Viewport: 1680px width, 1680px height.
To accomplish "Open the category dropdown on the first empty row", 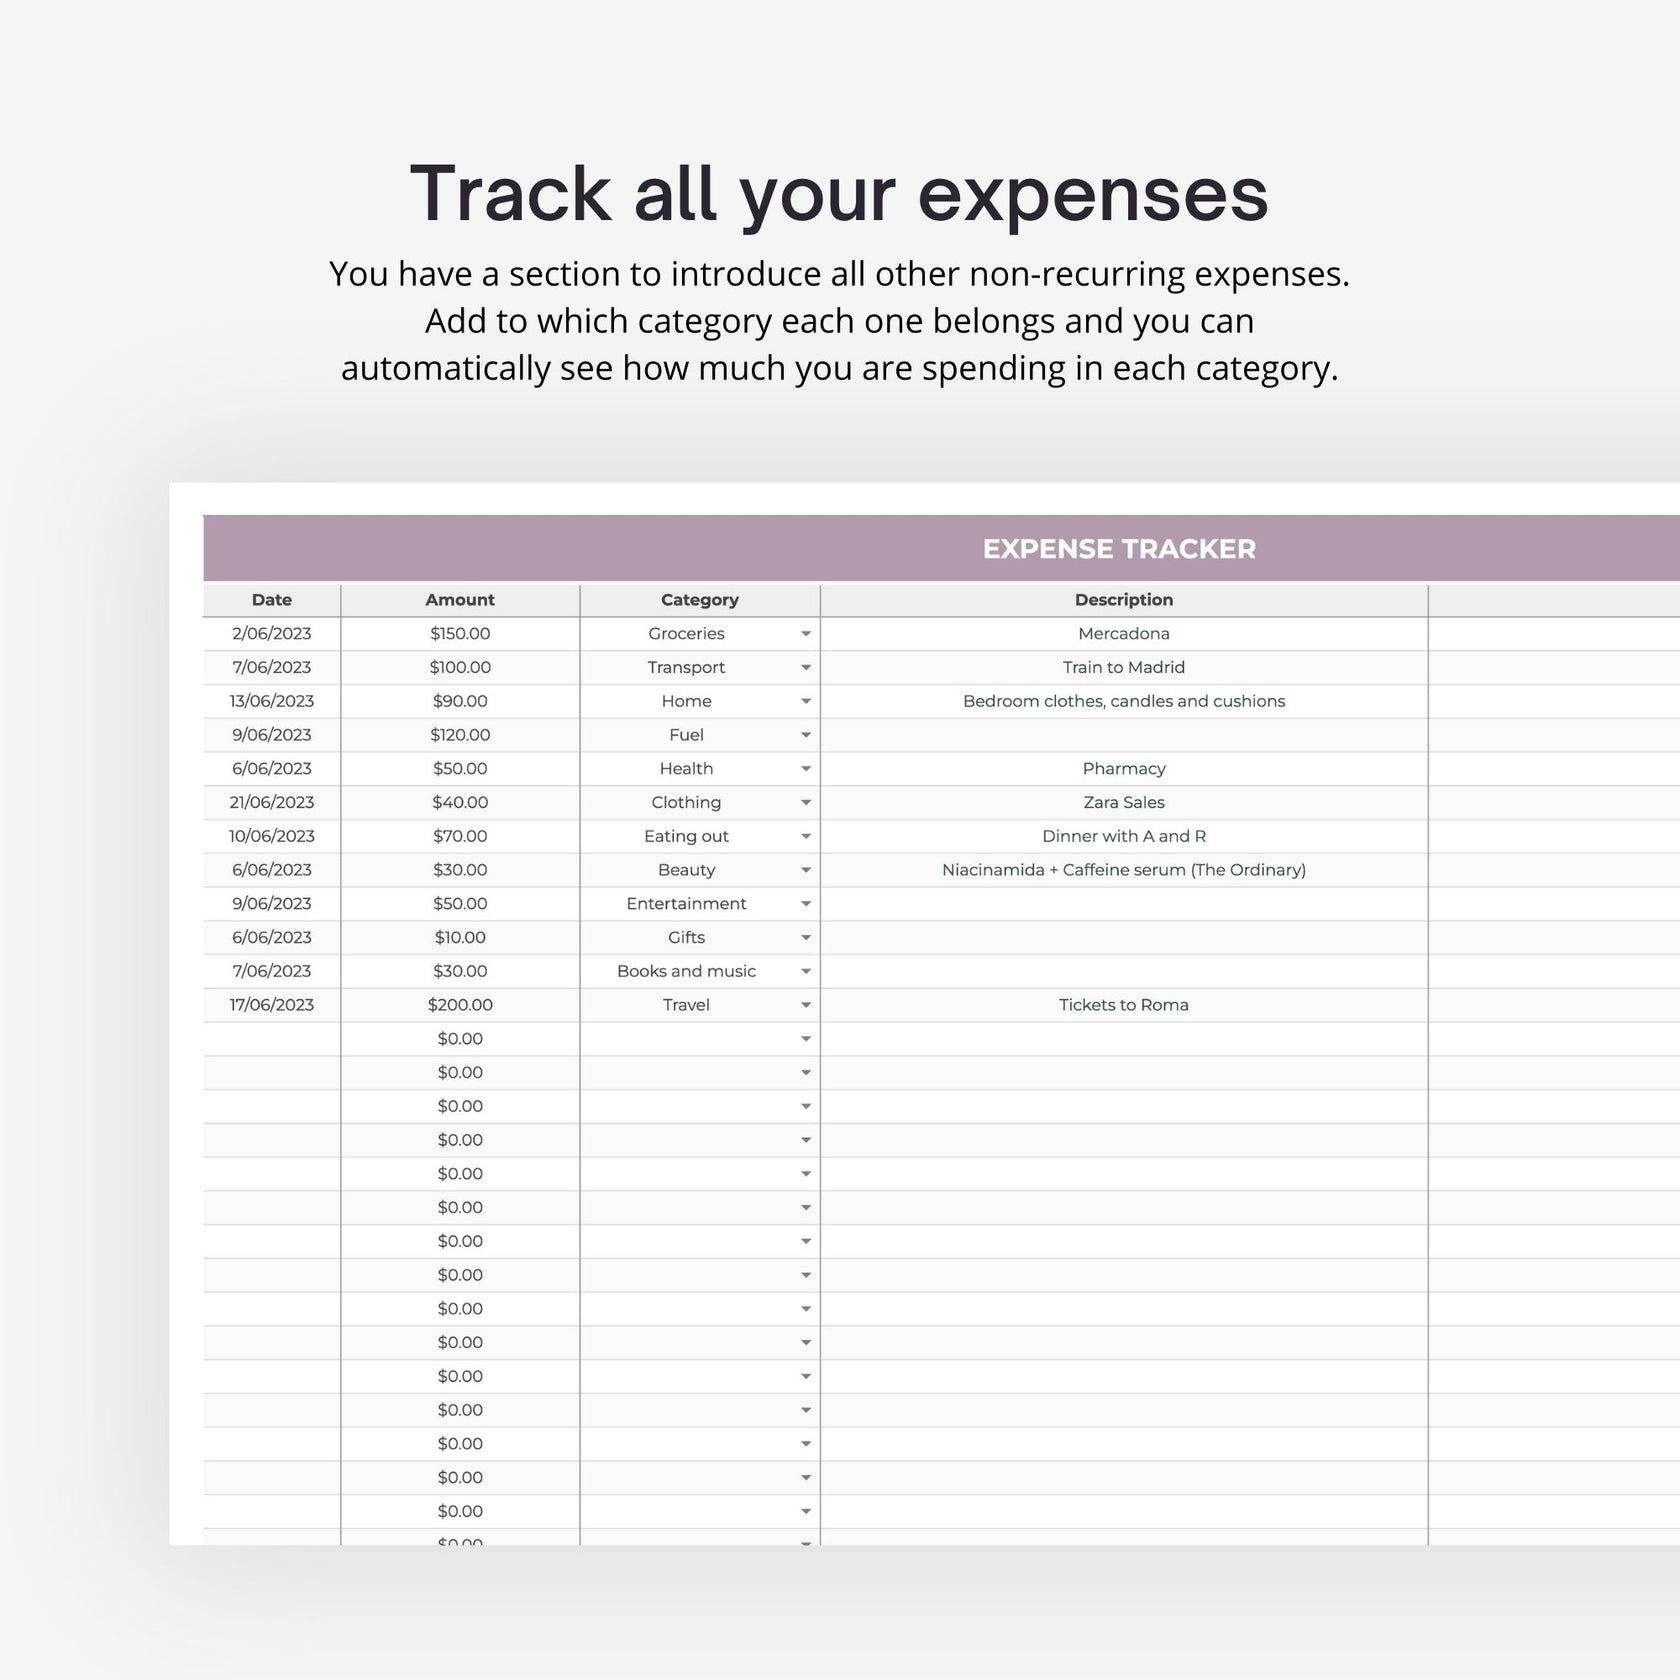I will 806,1038.
